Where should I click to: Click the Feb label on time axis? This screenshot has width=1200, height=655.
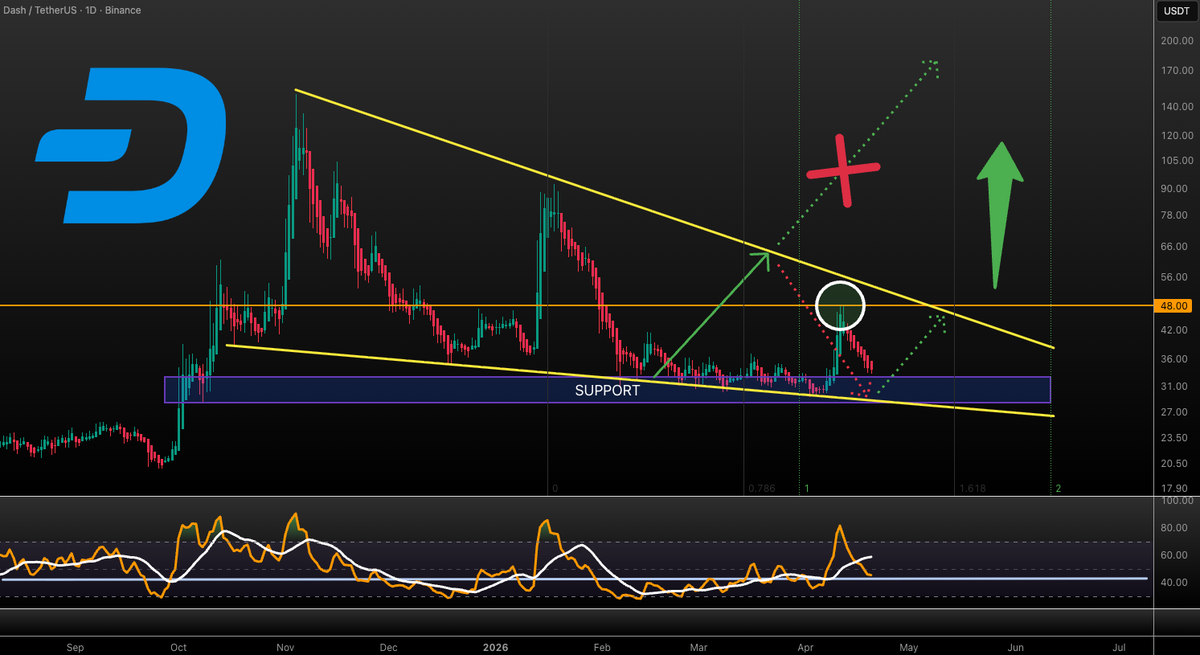(602, 646)
